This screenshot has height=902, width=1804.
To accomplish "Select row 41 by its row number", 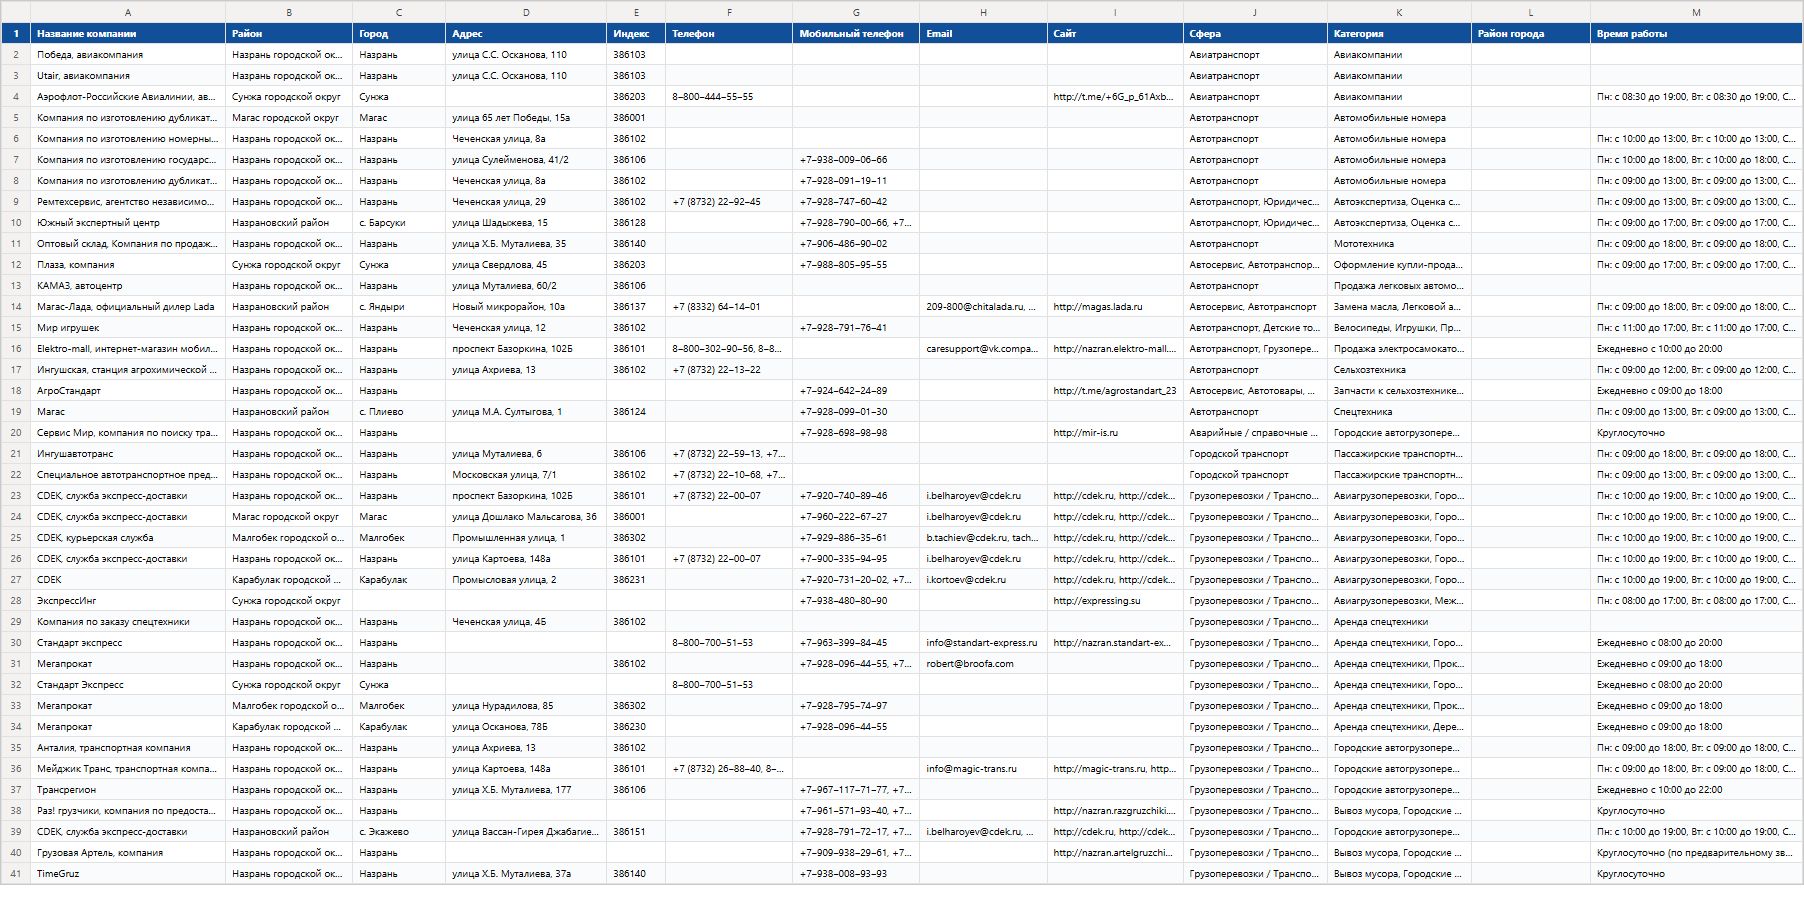I will point(15,874).
